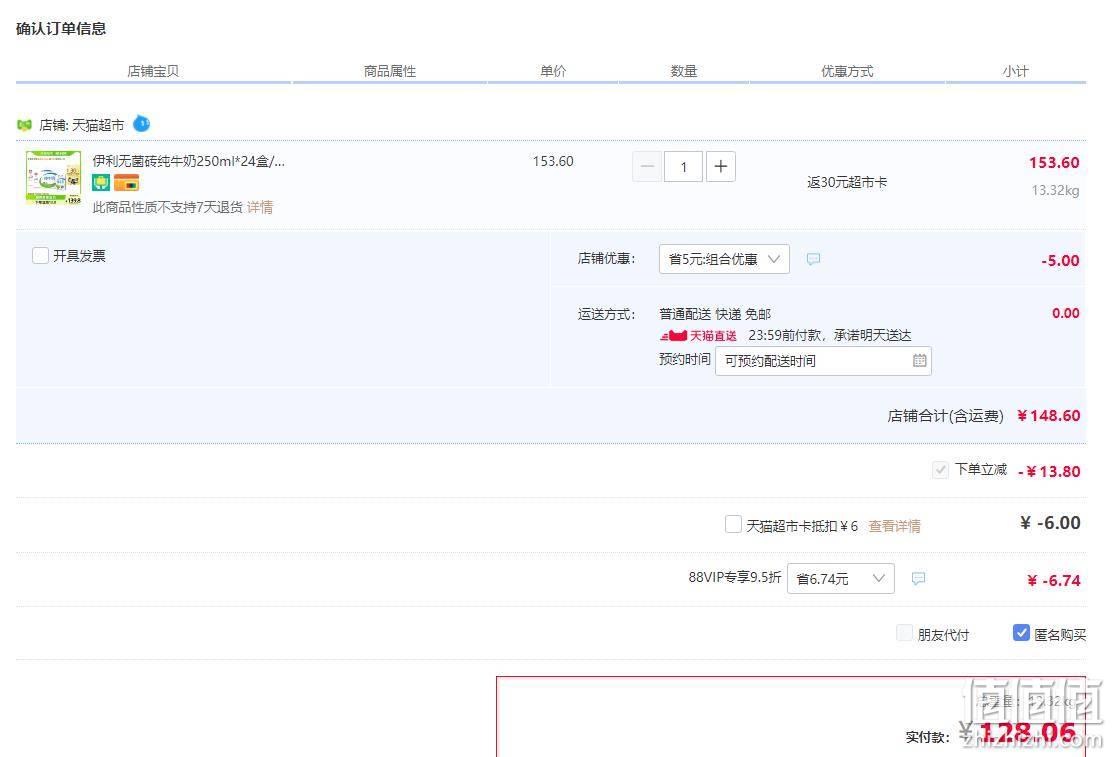Open the message icon next to 省6.74元 dropdown

point(918,578)
